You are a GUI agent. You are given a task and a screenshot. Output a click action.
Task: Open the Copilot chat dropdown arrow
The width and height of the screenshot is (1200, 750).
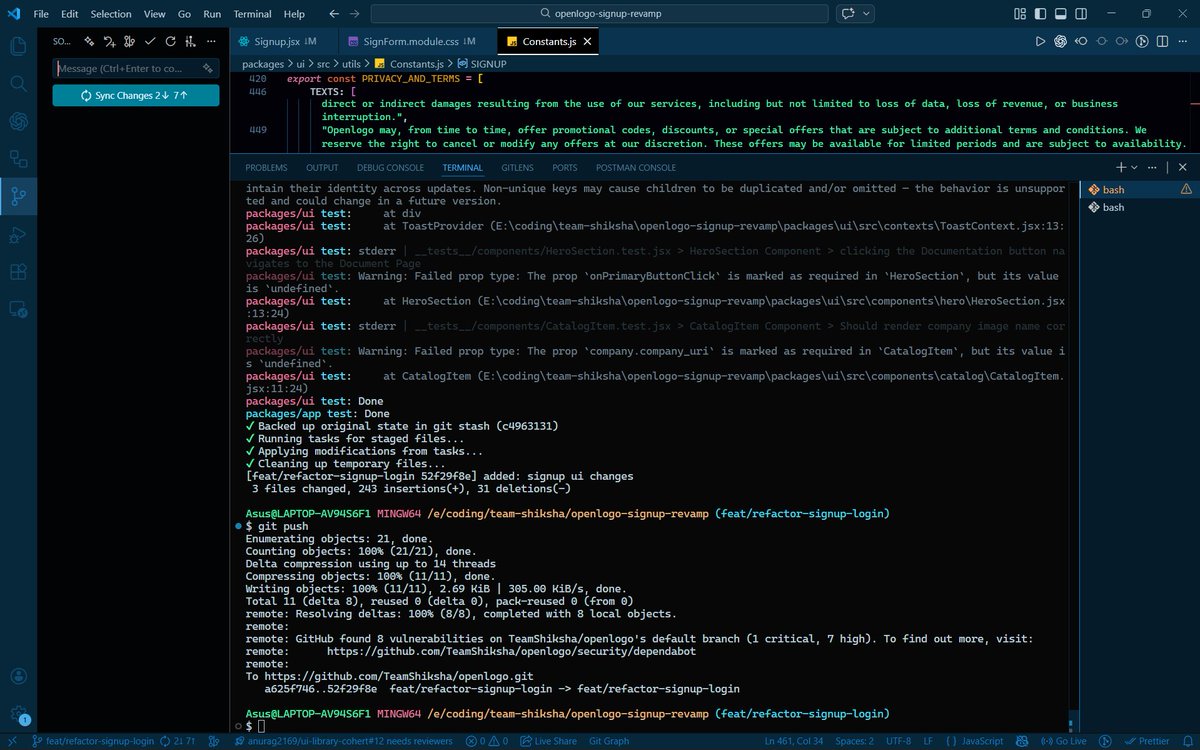(866, 14)
